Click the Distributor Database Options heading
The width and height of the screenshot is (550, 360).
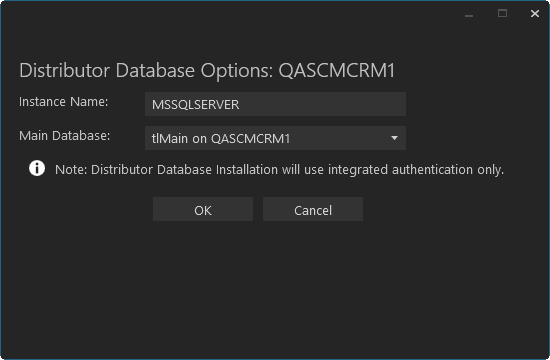[207, 71]
